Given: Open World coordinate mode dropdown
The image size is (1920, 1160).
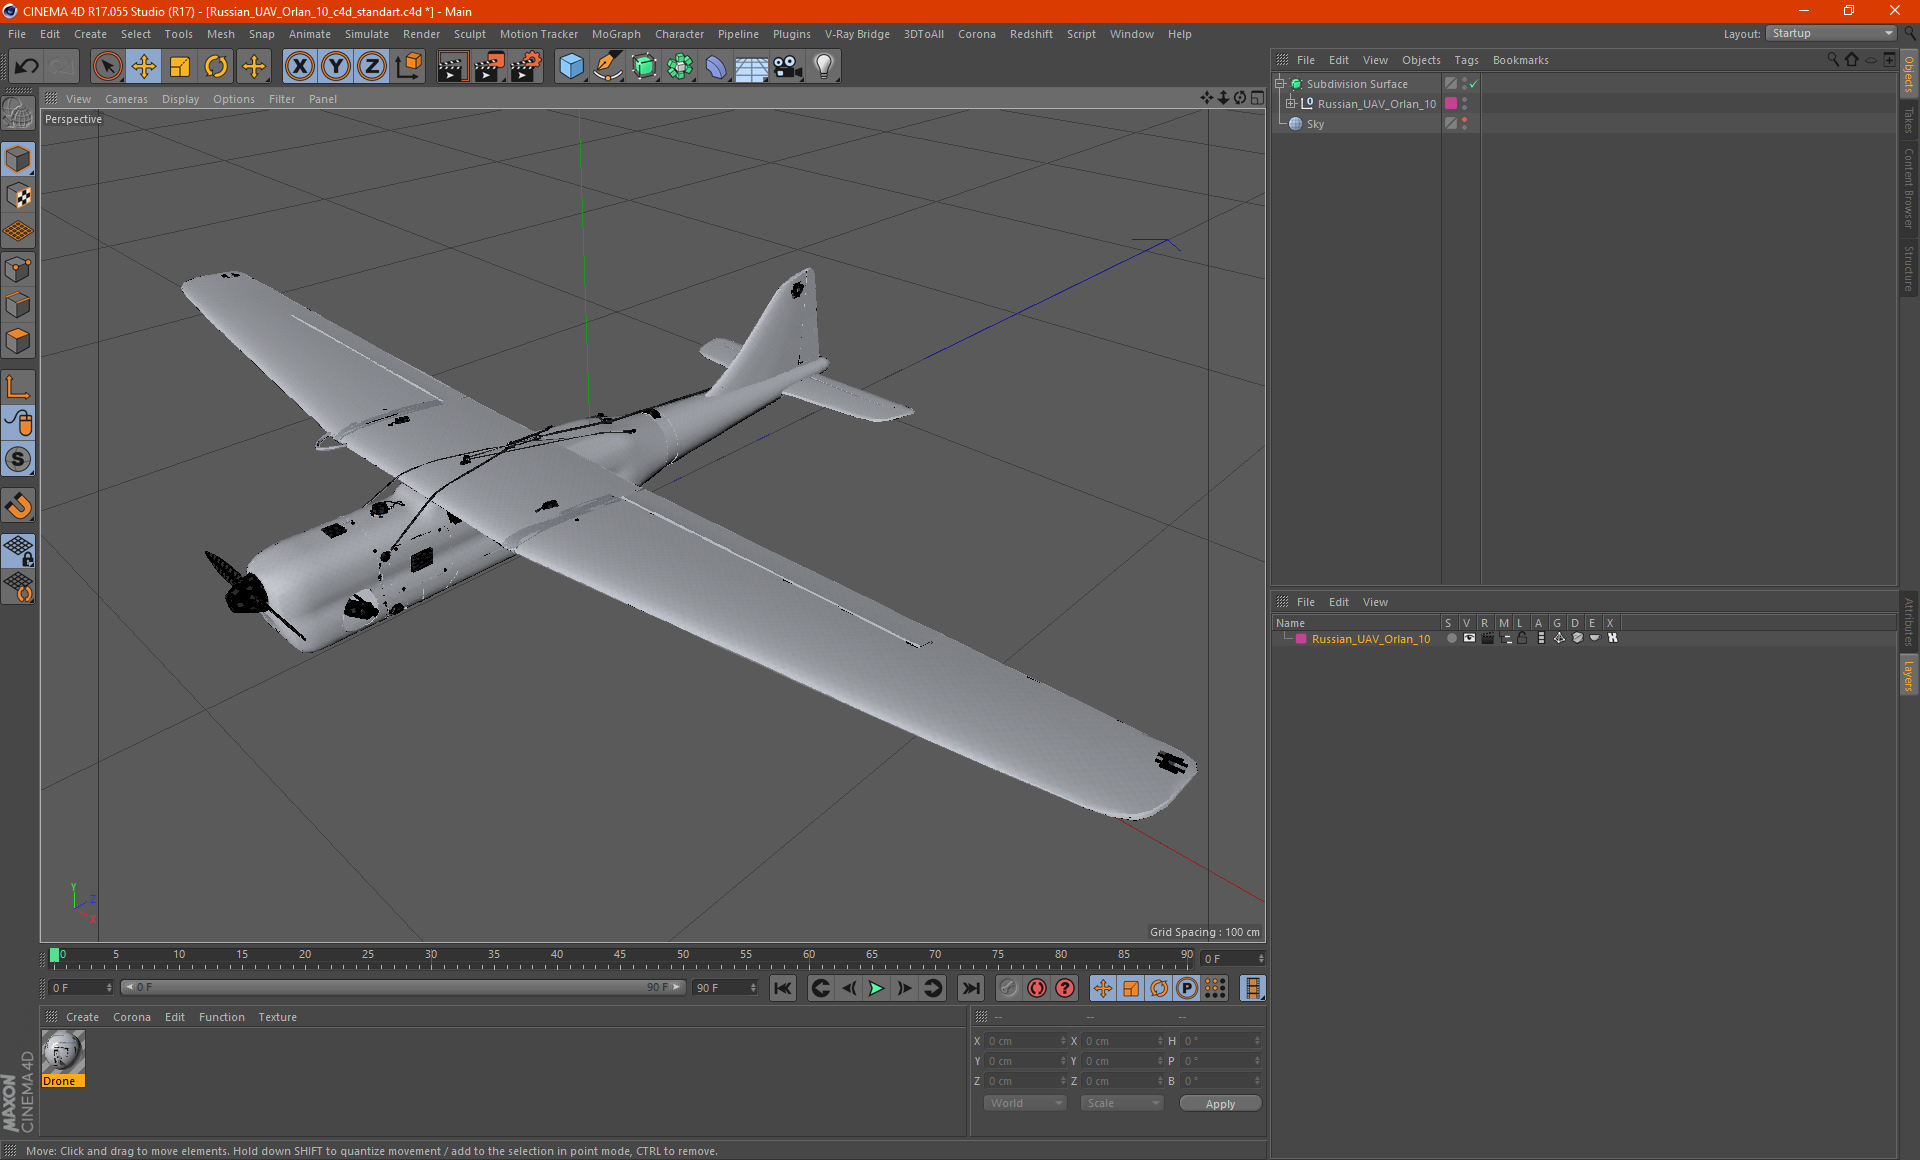Looking at the screenshot, I should tap(1025, 1103).
